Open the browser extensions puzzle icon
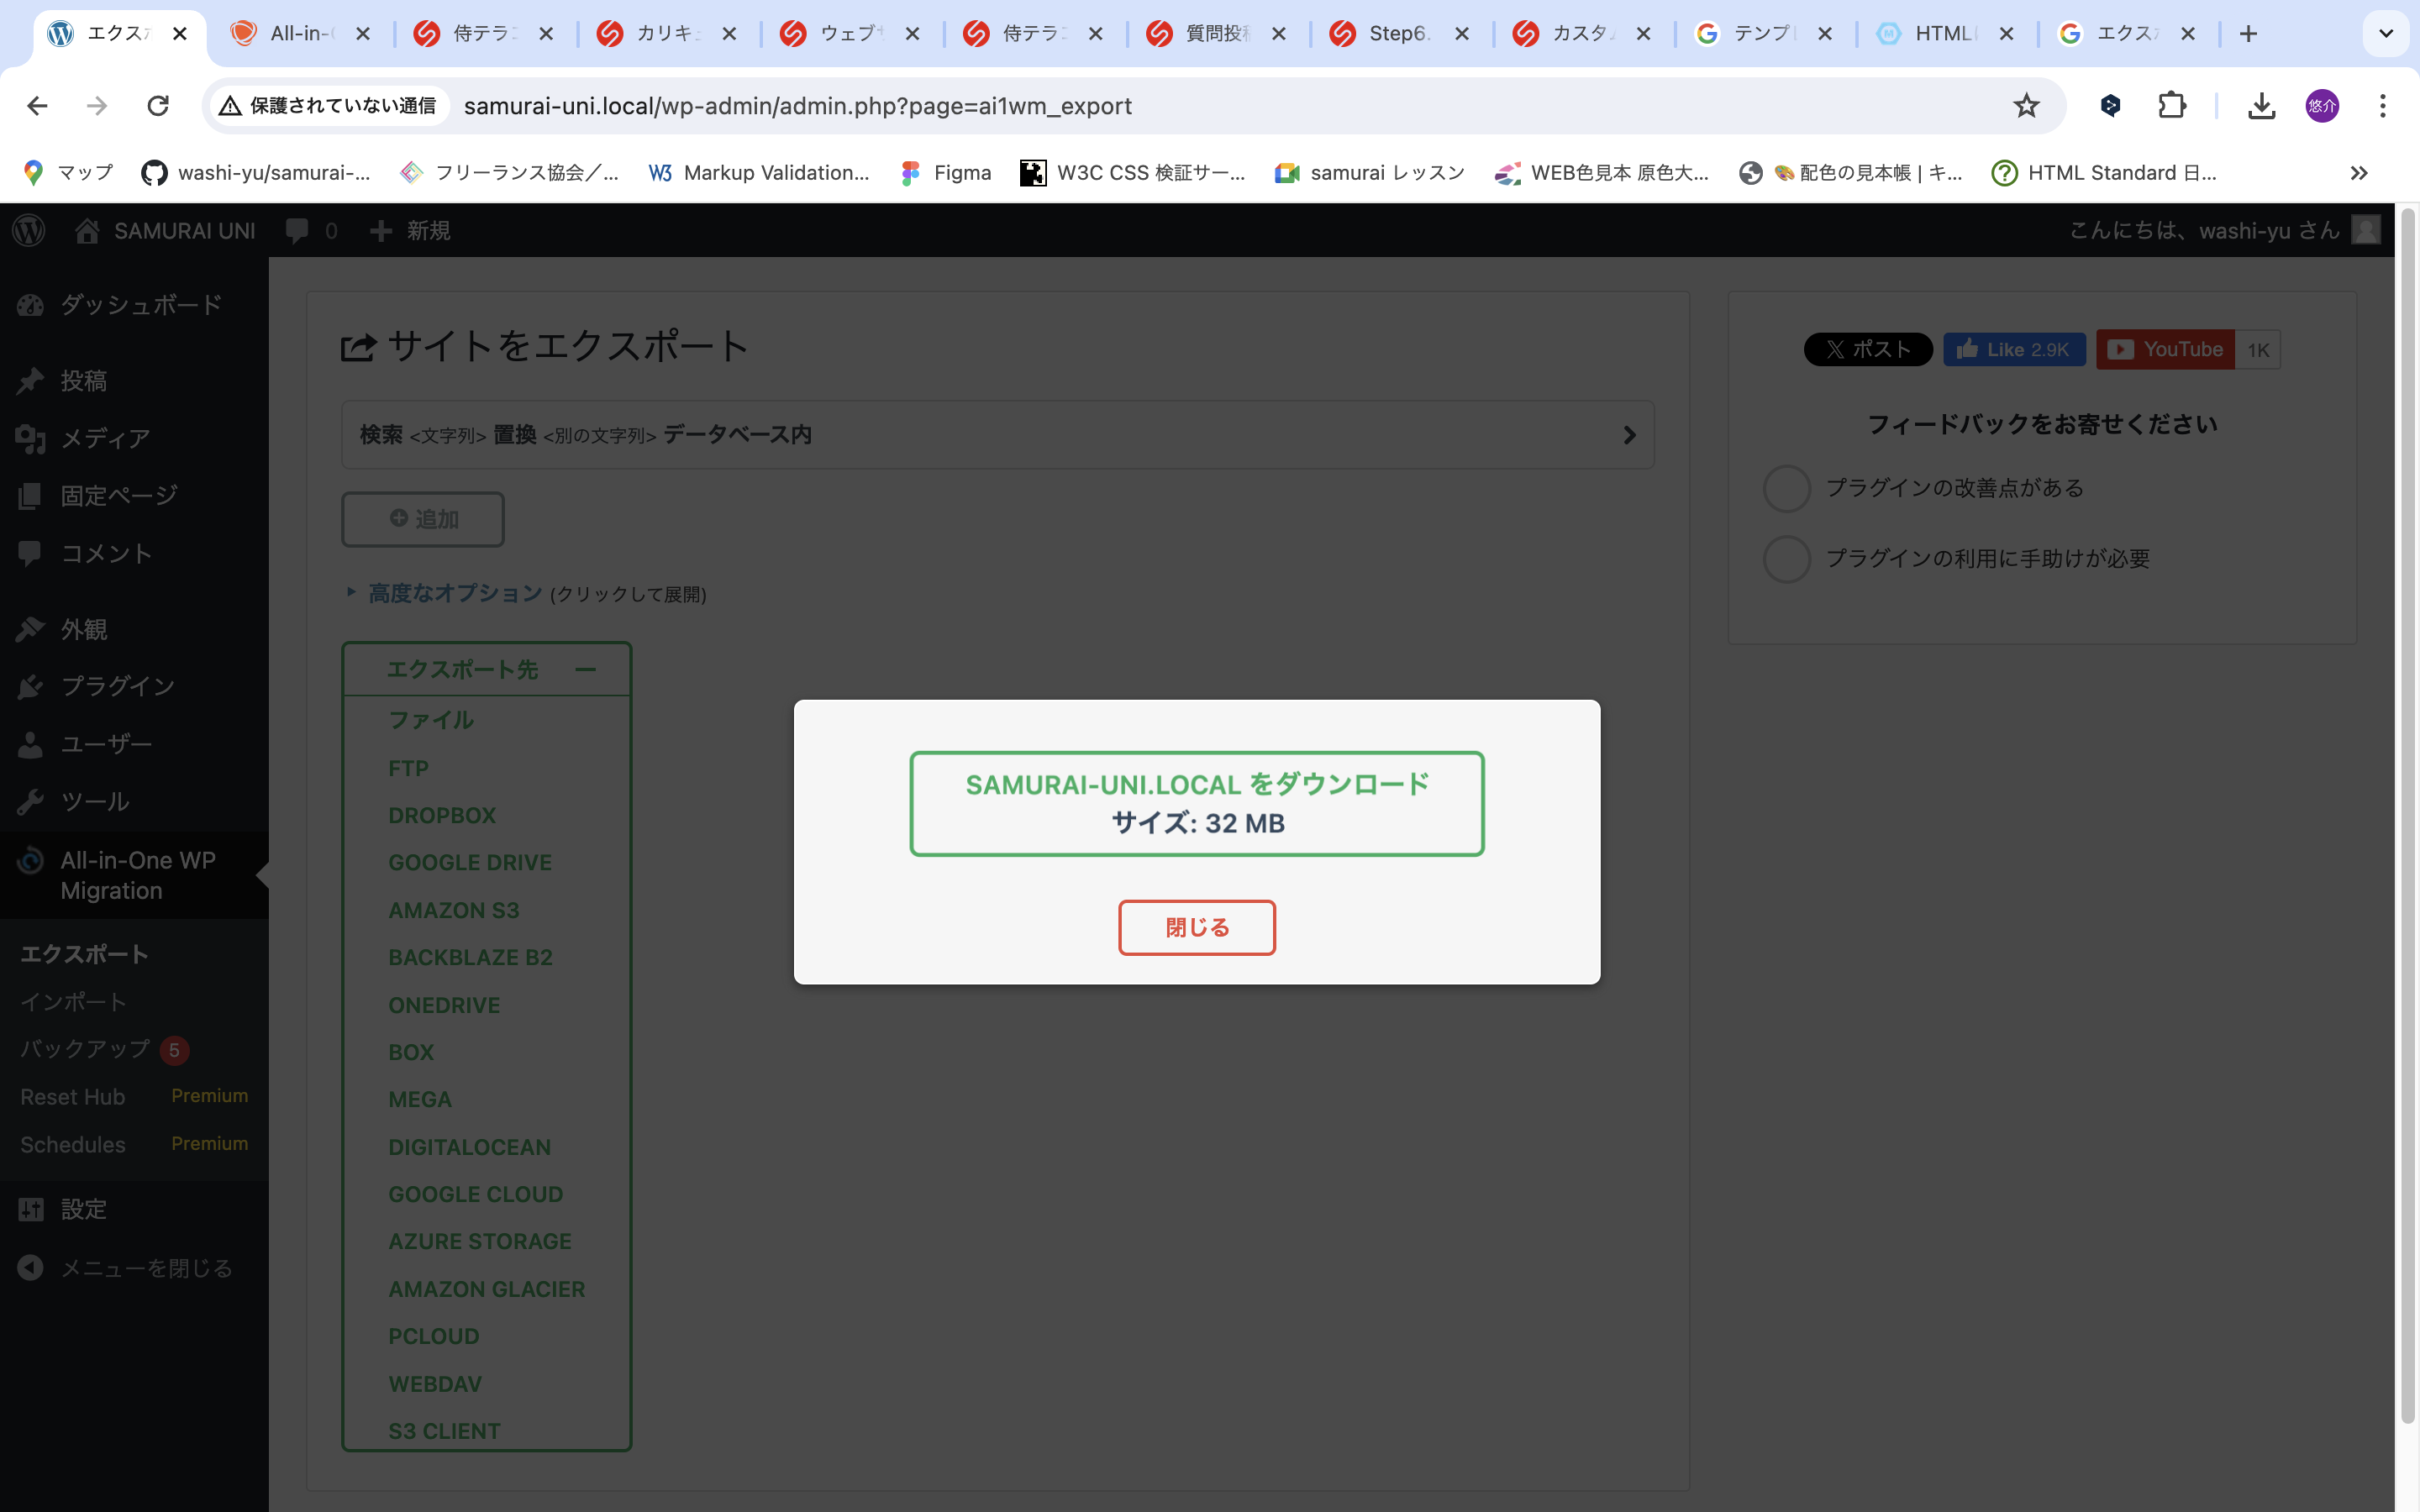Image resolution: width=2420 pixels, height=1512 pixels. pos(2171,106)
